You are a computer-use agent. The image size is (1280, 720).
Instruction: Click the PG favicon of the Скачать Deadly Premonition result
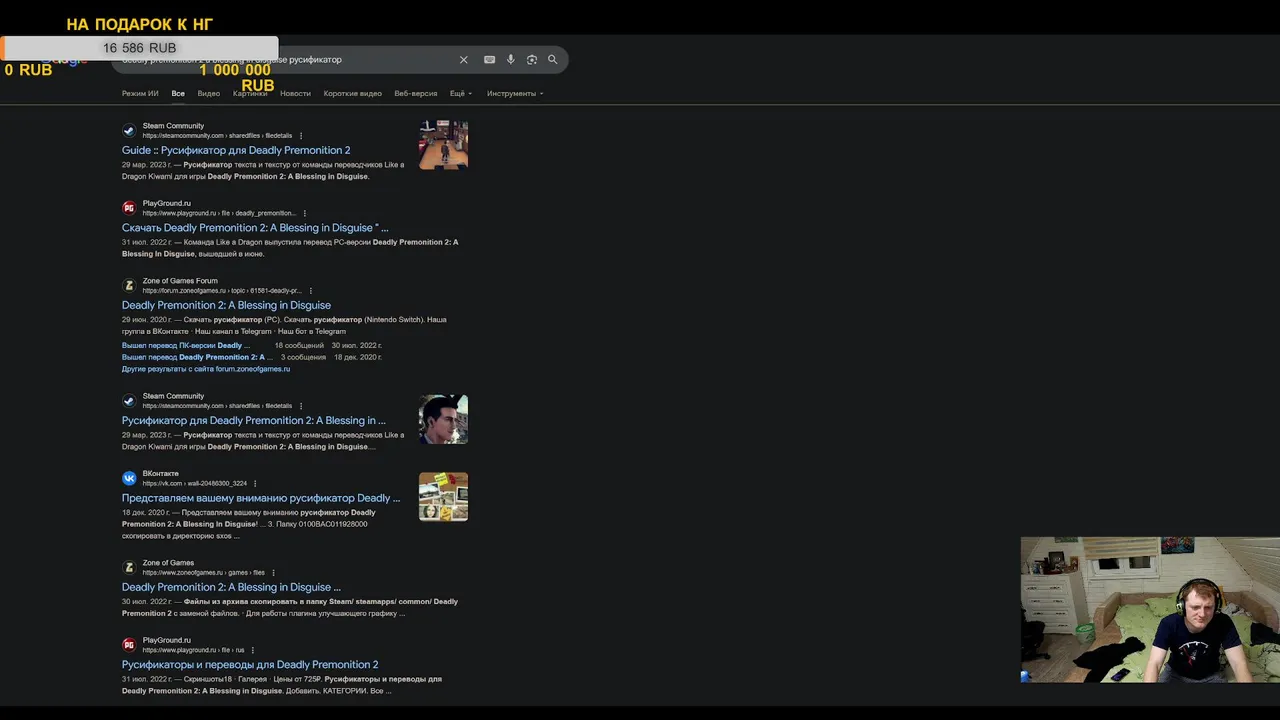(129, 208)
